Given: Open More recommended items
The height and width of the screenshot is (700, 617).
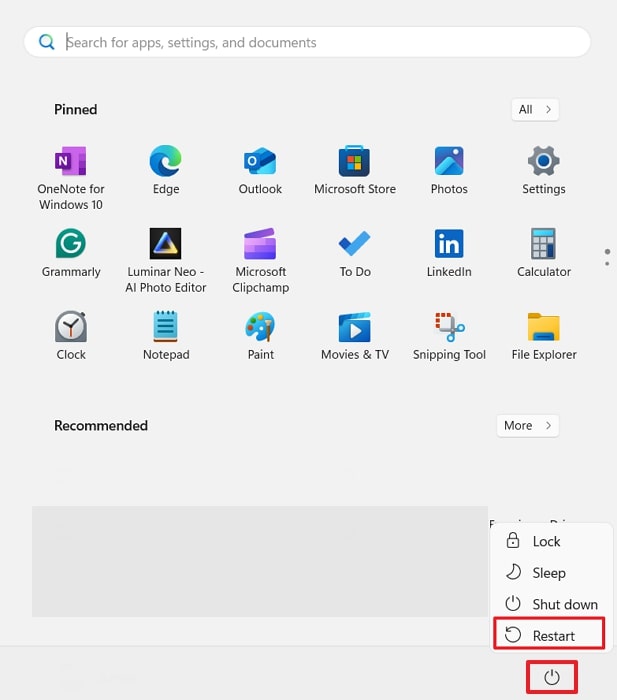Looking at the screenshot, I should click(x=528, y=425).
